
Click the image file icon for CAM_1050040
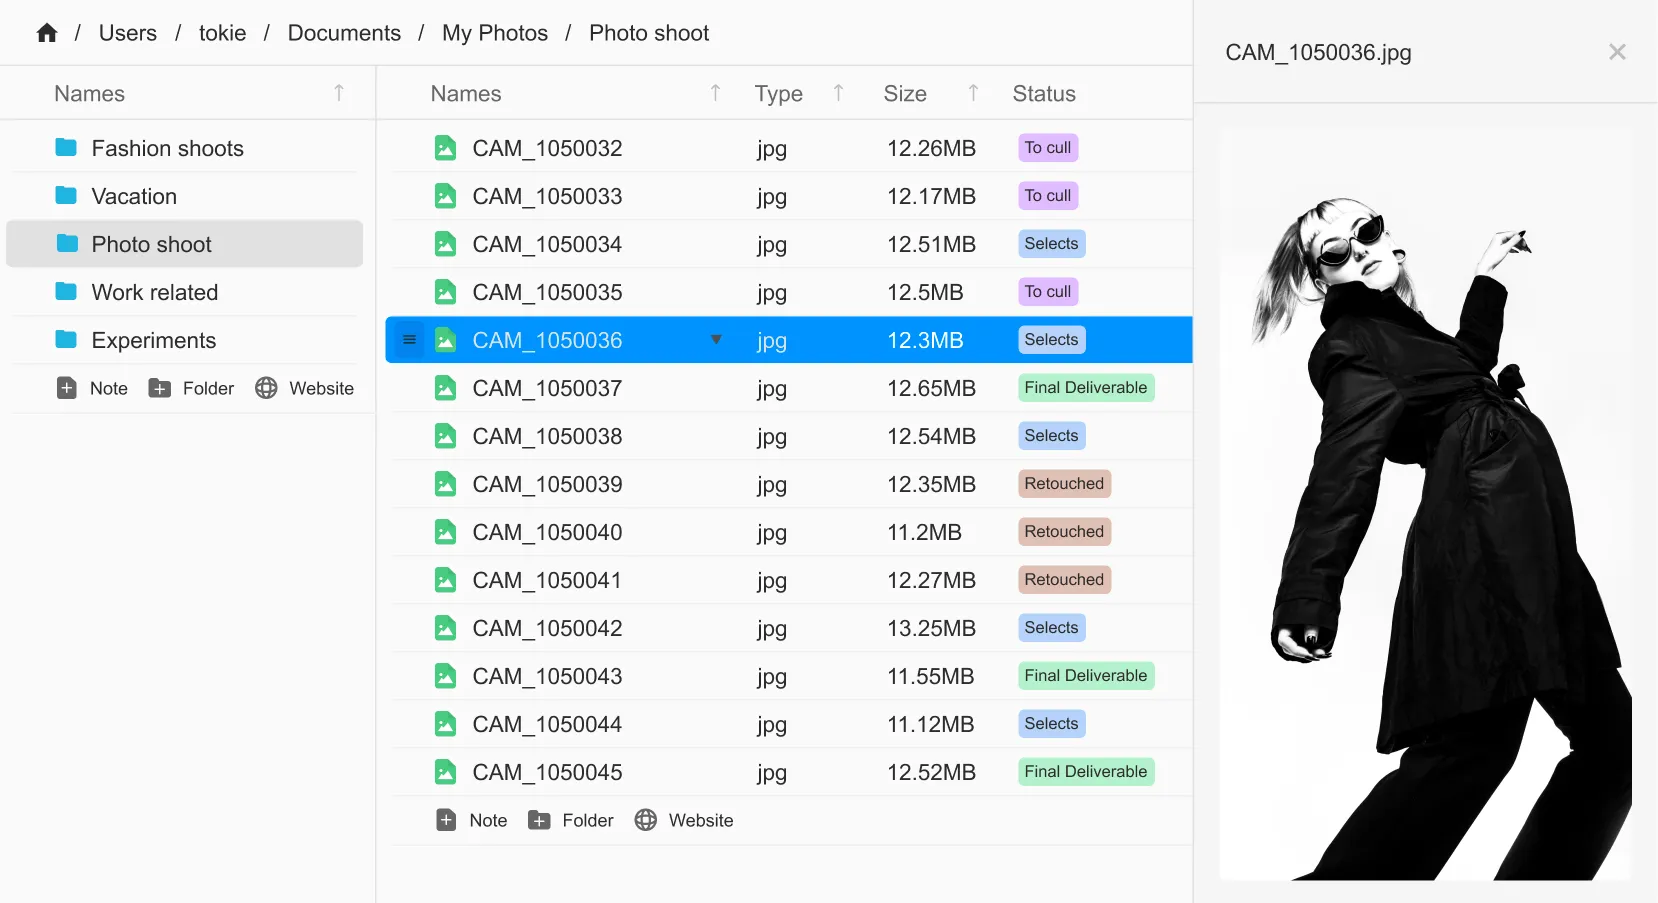click(x=445, y=532)
